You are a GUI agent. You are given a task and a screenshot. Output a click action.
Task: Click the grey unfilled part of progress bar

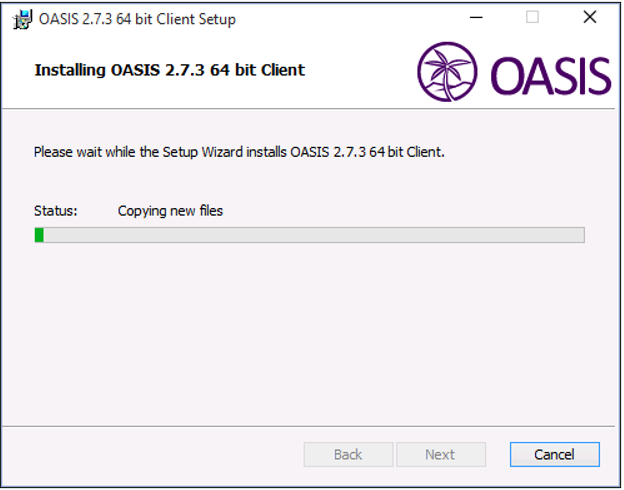[314, 235]
